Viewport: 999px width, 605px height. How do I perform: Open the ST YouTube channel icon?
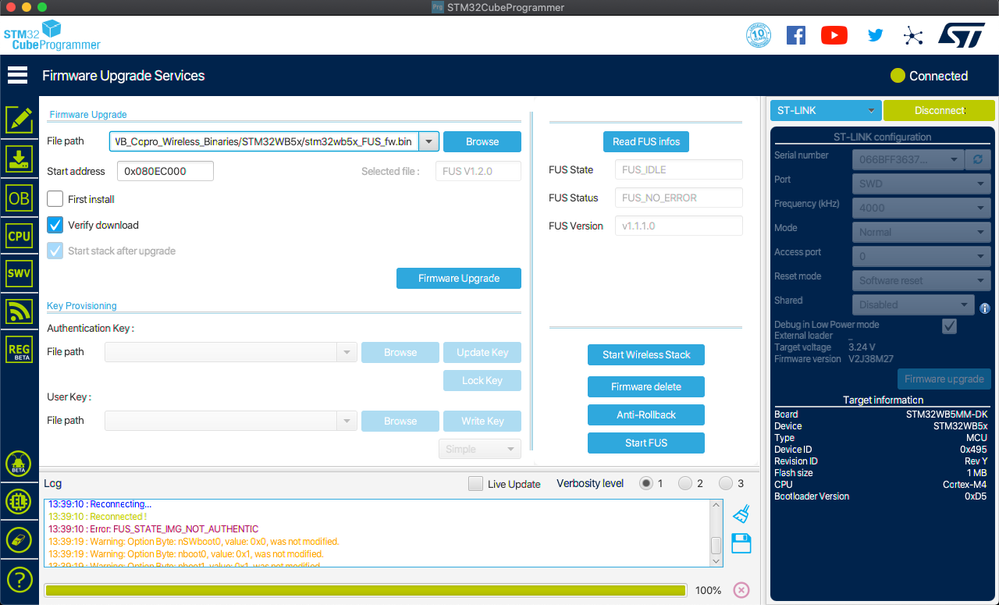coord(834,35)
